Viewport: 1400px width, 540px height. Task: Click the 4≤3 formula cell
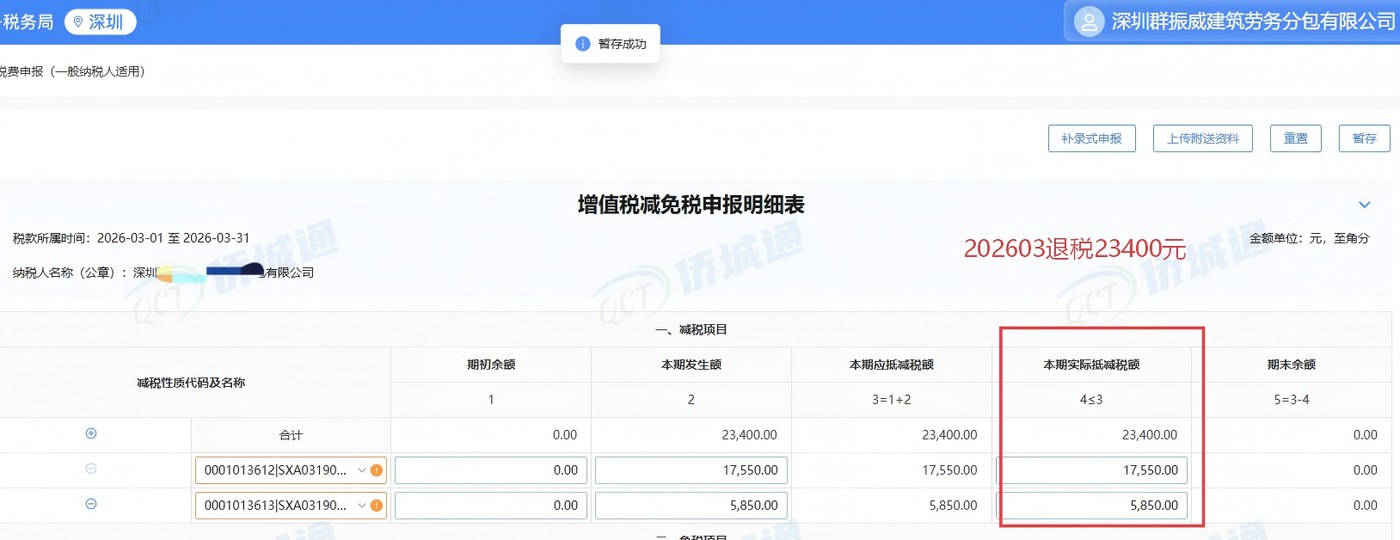[x=1092, y=400]
